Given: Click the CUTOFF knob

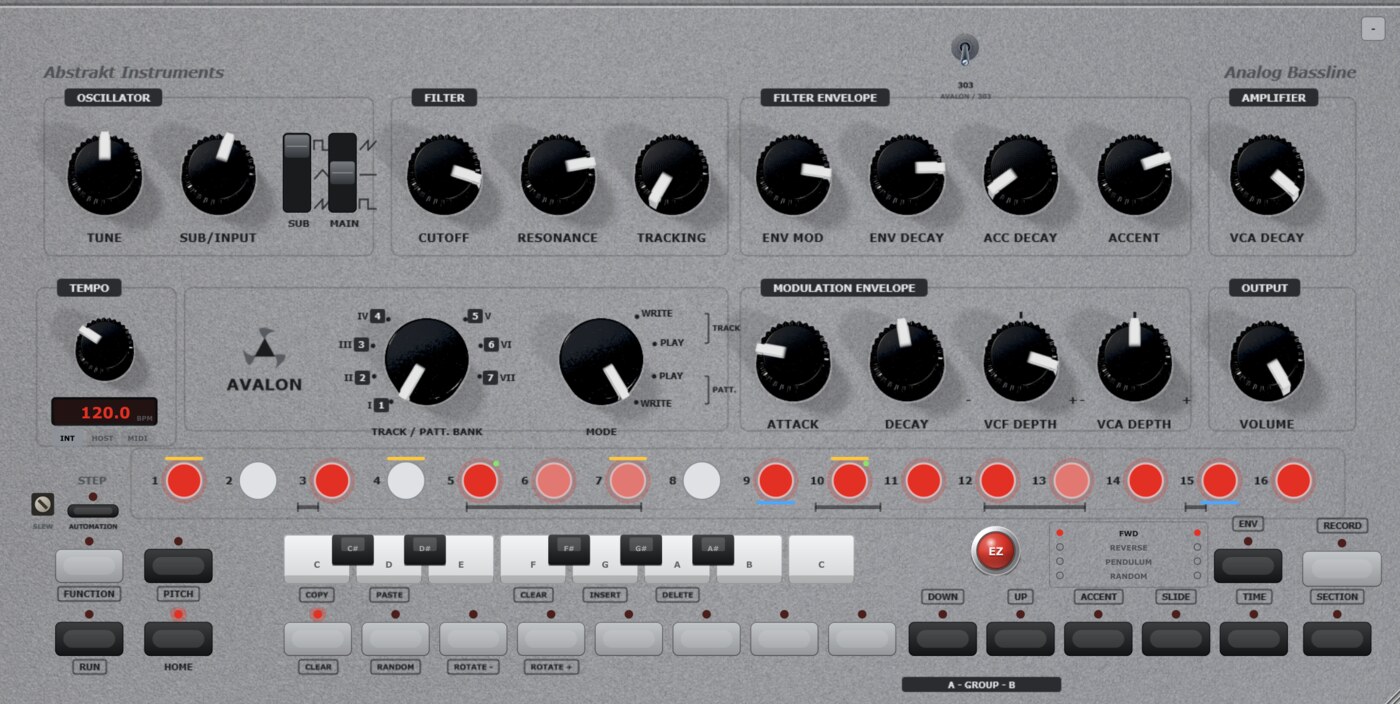Looking at the screenshot, I should coord(444,176).
